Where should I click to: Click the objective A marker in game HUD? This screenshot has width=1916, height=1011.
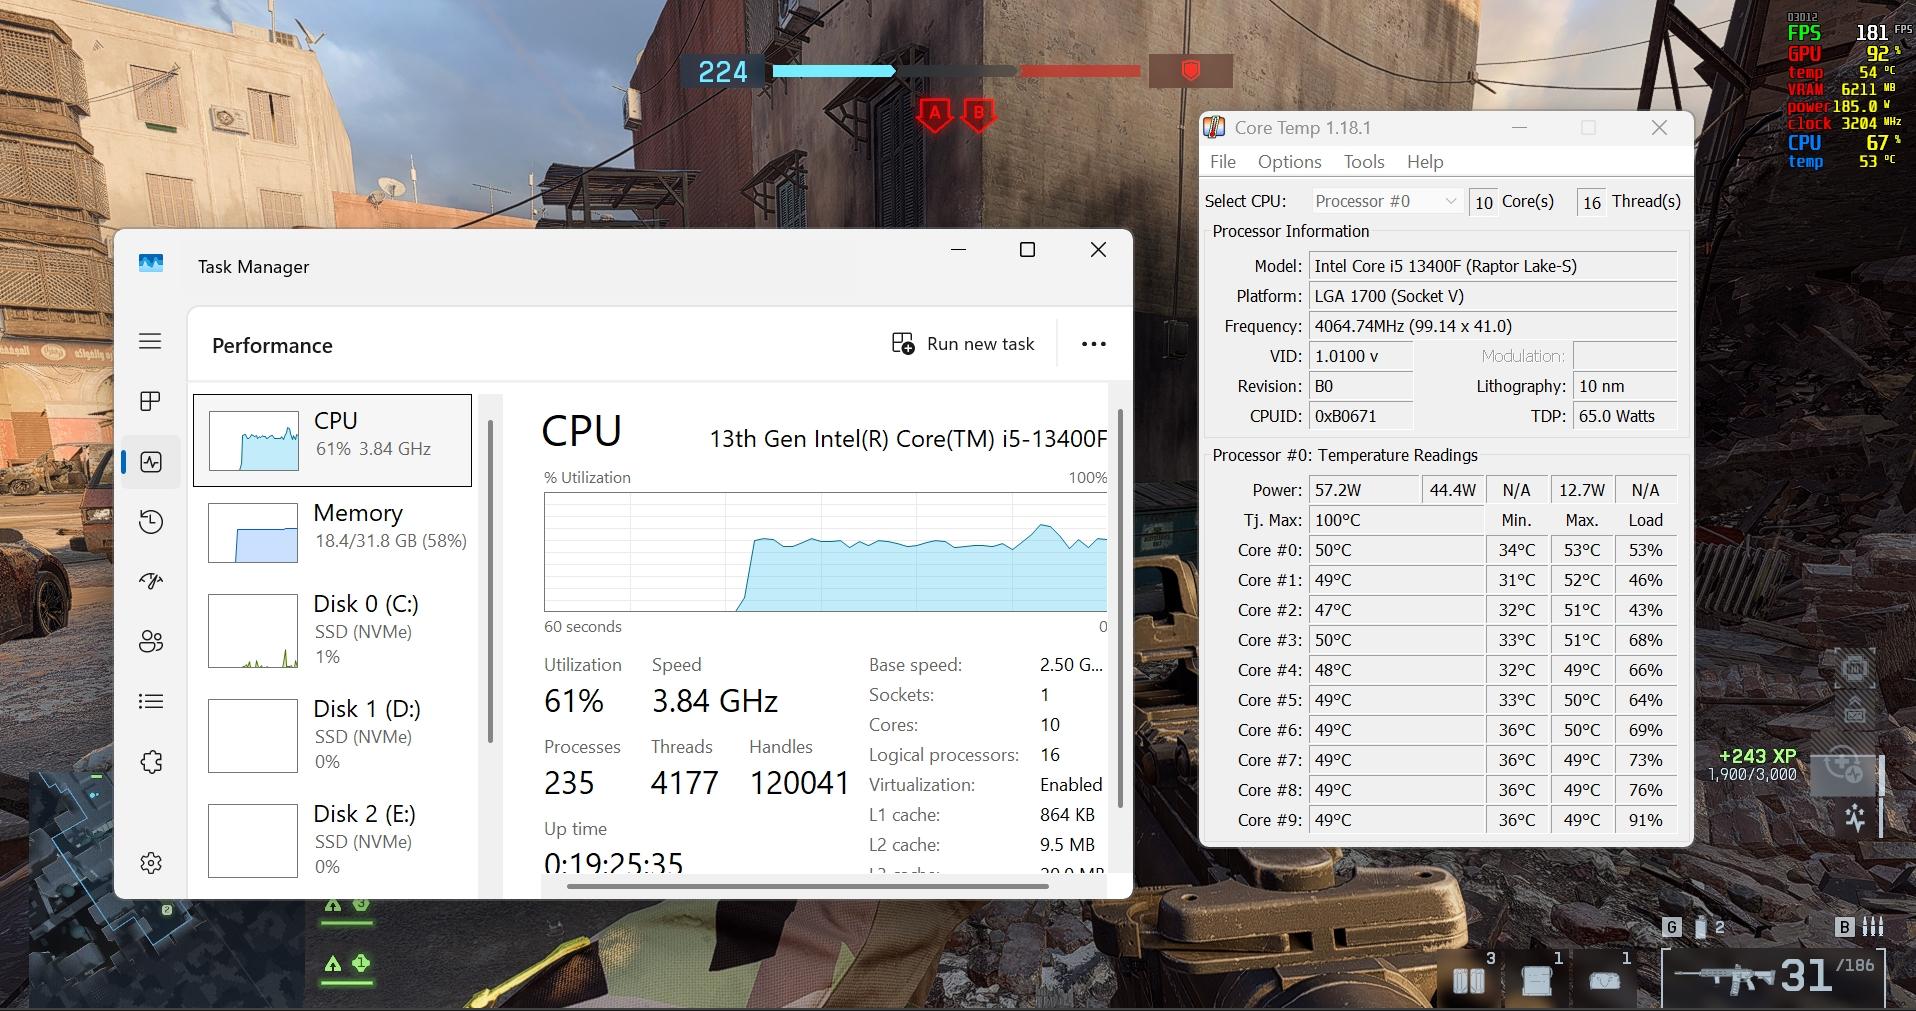coord(934,114)
